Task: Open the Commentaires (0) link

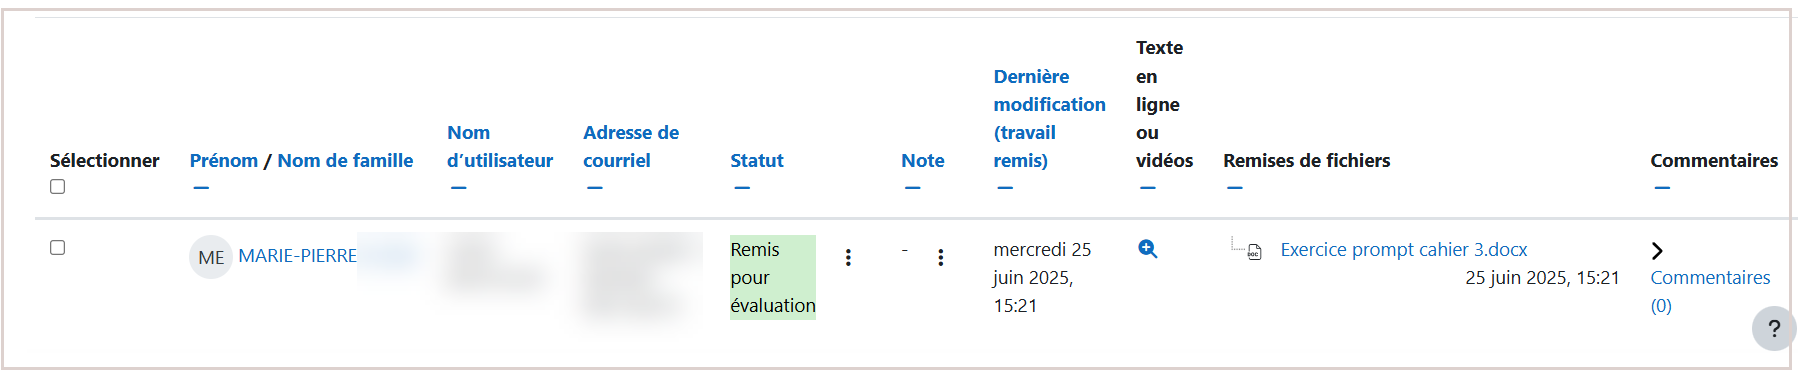Action: (x=1710, y=291)
